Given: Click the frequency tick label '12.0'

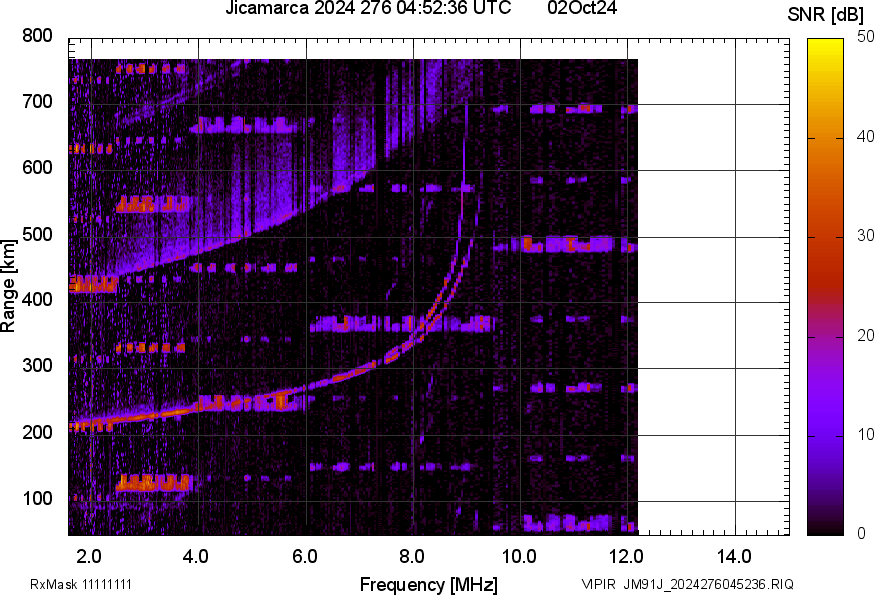Looking at the screenshot, I should tap(627, 556).
